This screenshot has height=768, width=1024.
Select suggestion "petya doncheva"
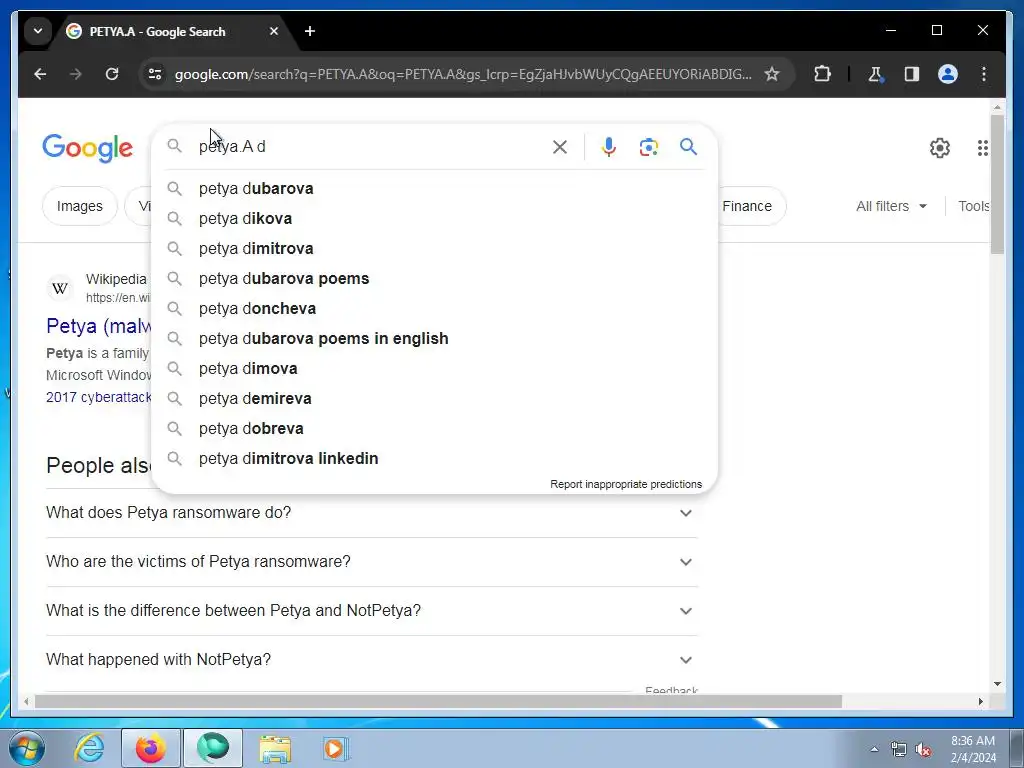[x=434, y=309]
